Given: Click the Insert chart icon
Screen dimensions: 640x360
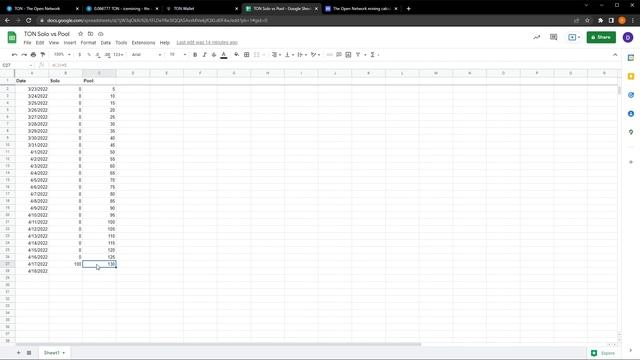Looking at the screenshot, I should [x=348, y=55].
